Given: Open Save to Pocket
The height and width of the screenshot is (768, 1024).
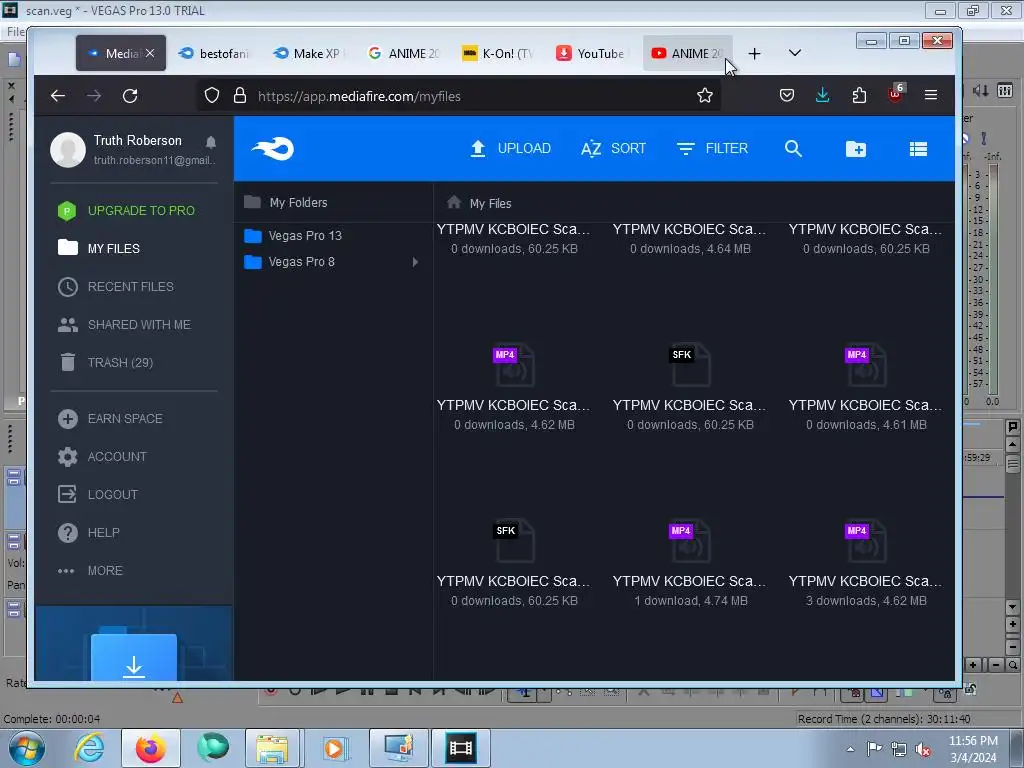Looking at the screenshot, I should point(787,95).
